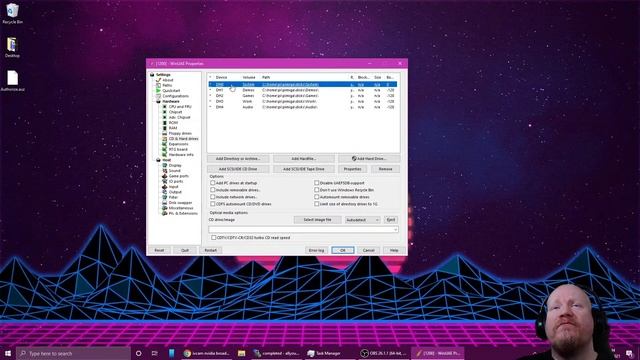Toggle Automount removable drives checkbox
This screenshot has height=360, width=640.
(x=317, y=197)
